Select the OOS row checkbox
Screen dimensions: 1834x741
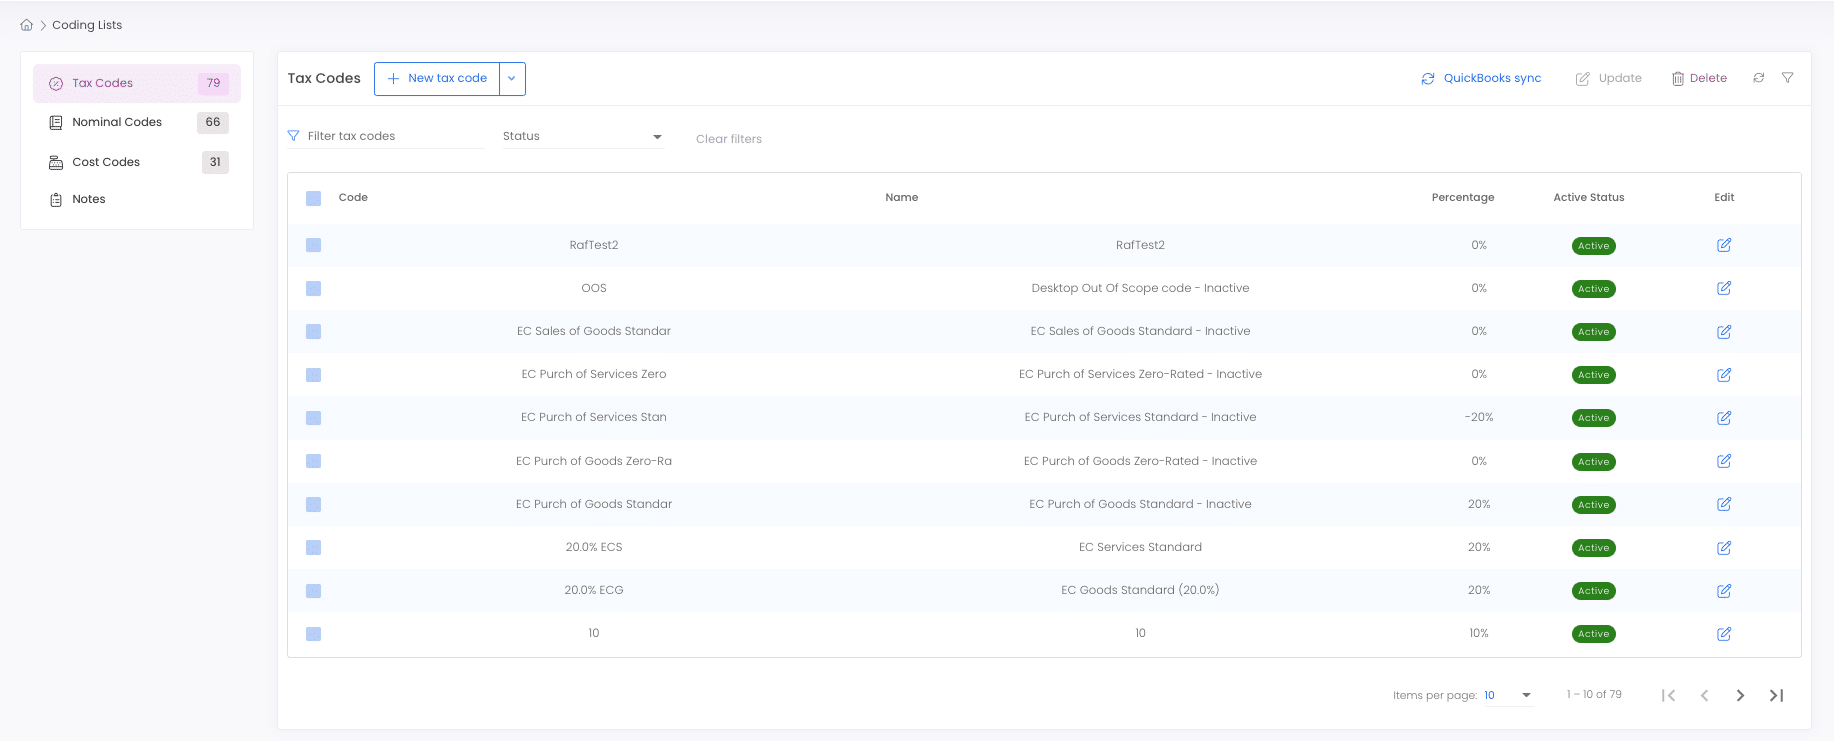(314, 288)
